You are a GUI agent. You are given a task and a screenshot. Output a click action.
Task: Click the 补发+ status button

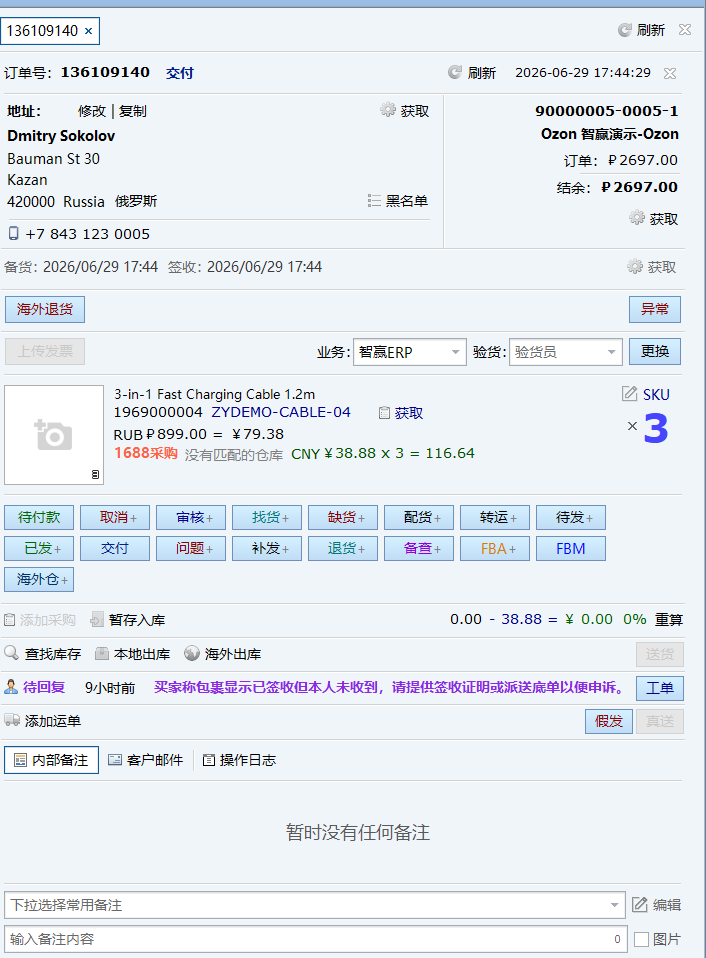(x=267, y=549)
